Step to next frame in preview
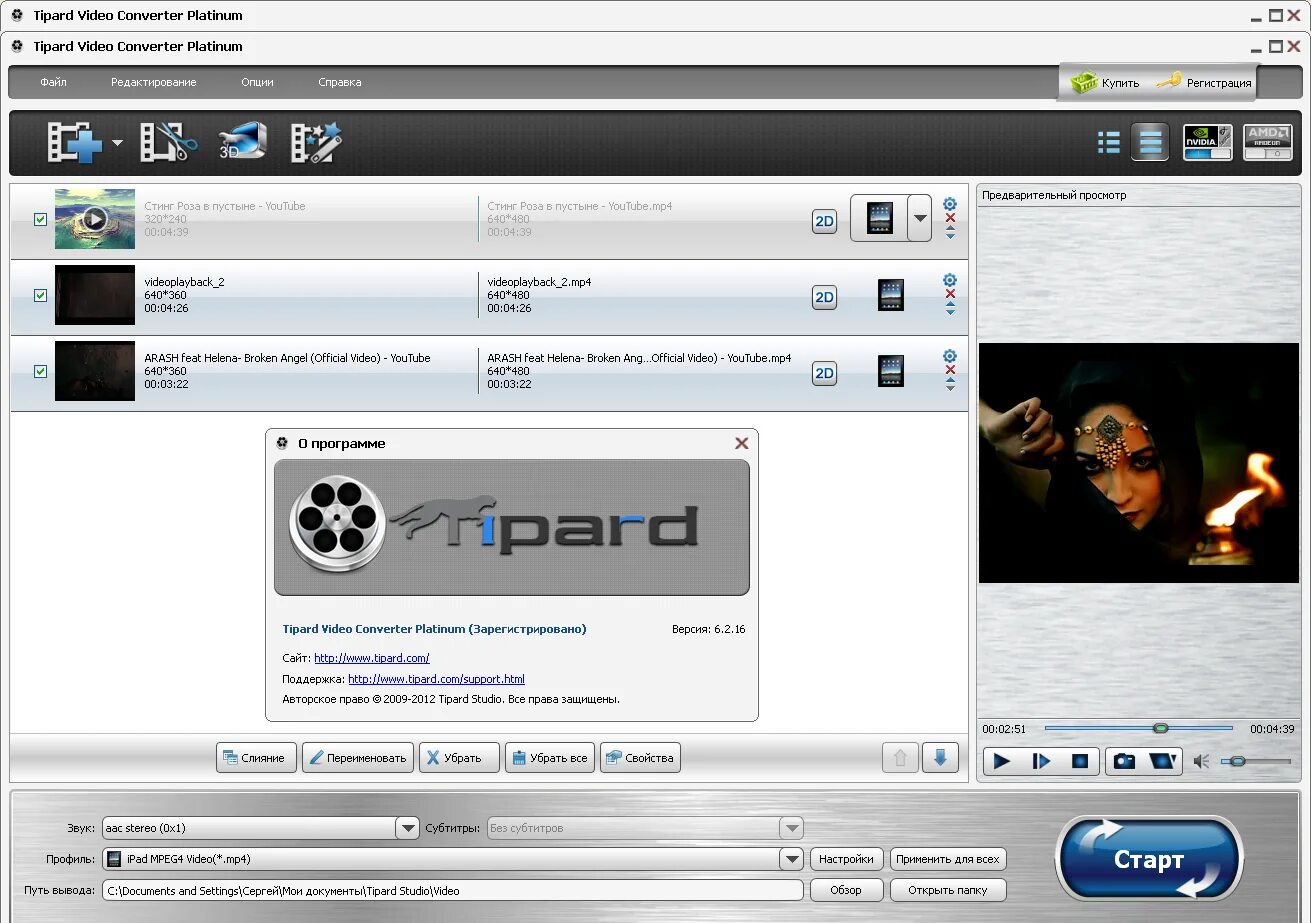1311x923 pixels. (1041, 761)
